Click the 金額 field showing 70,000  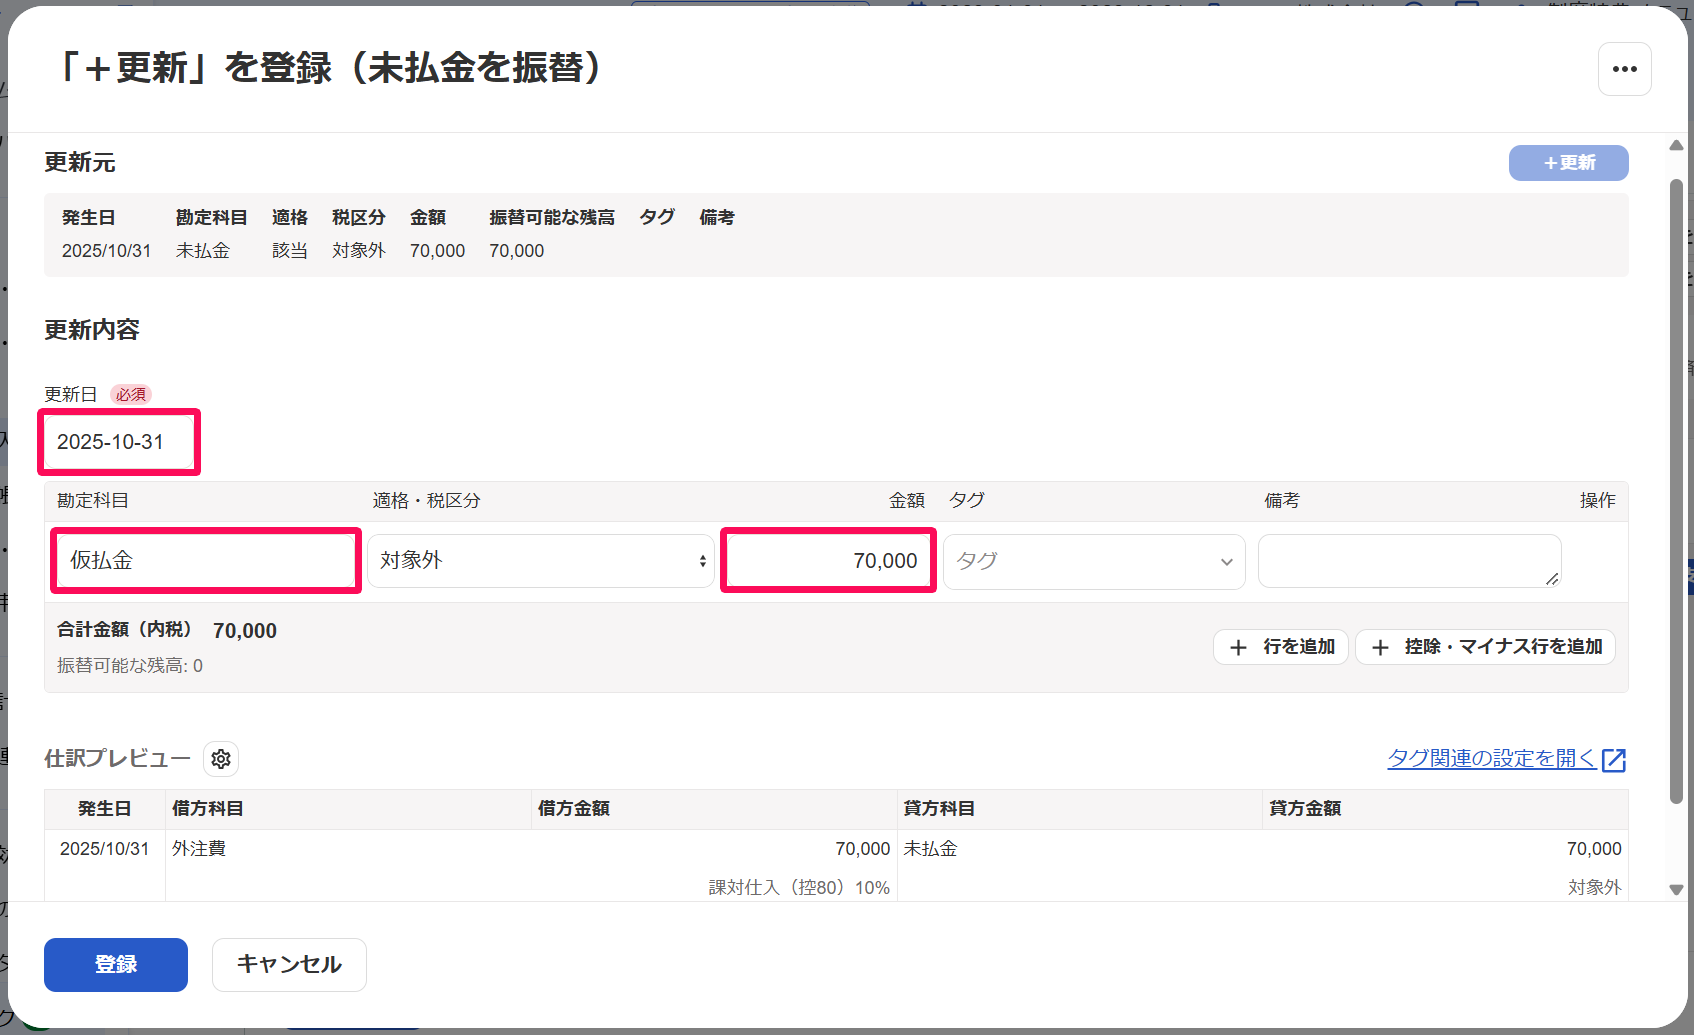tap(828, 561)
